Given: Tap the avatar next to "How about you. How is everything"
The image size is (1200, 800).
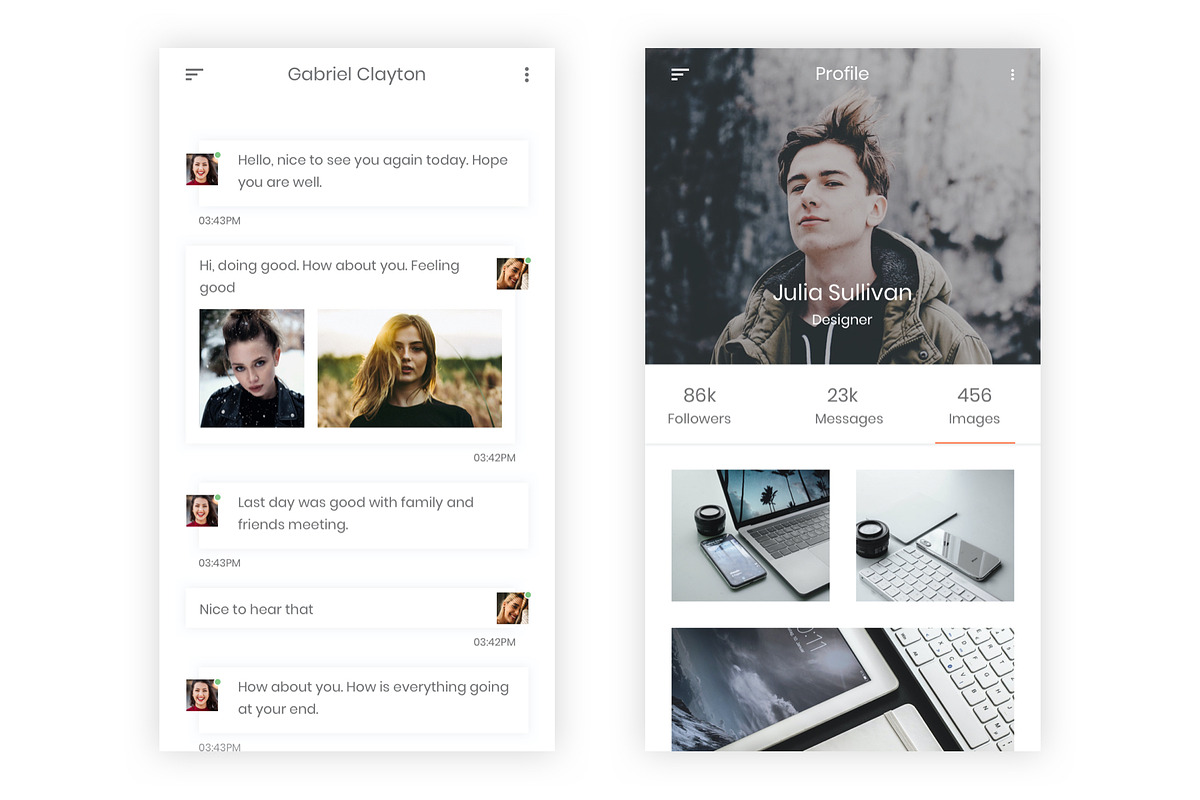Looking at the screenshot, I should (202, 695).
